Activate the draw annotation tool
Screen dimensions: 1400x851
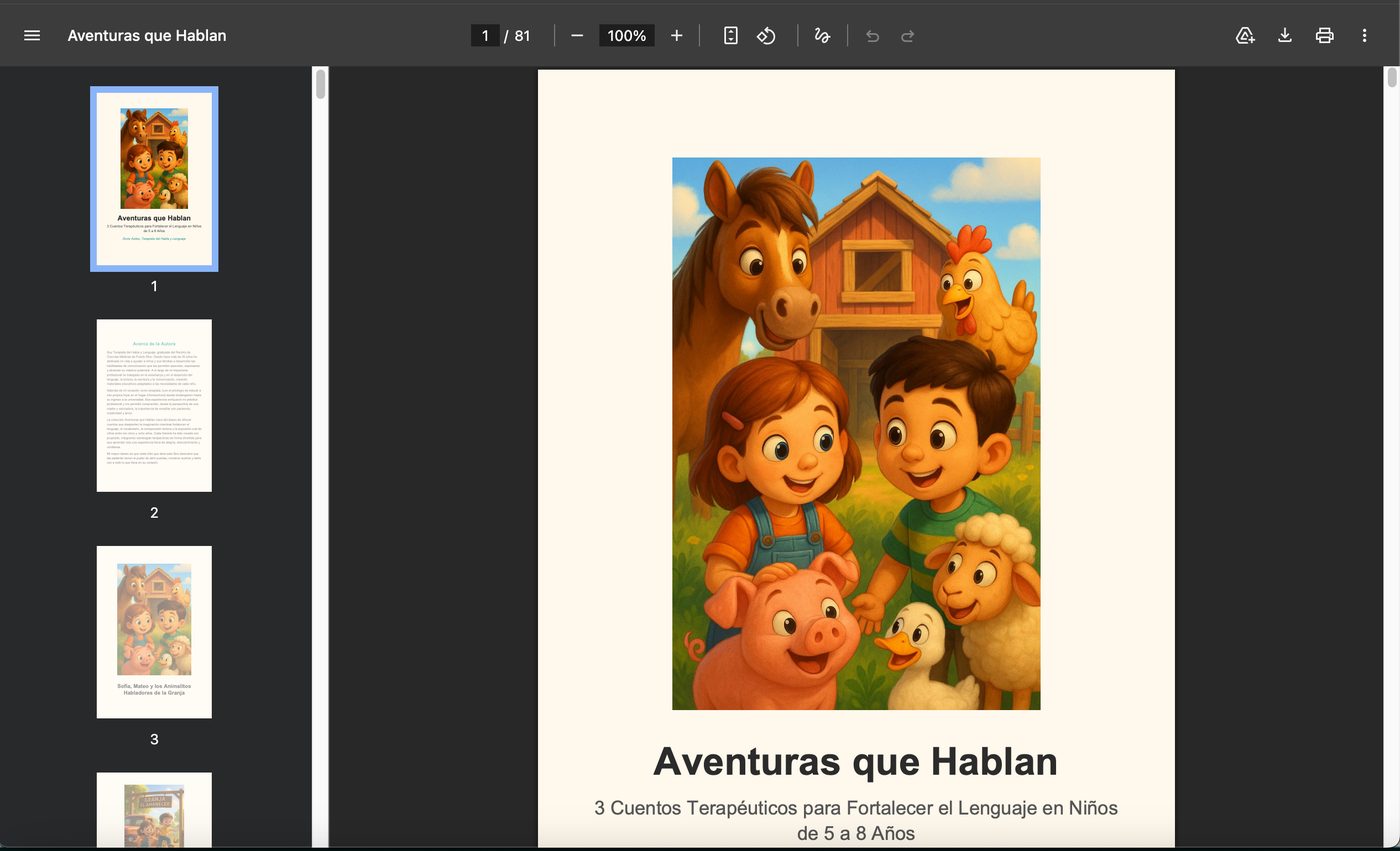[822, 35]
